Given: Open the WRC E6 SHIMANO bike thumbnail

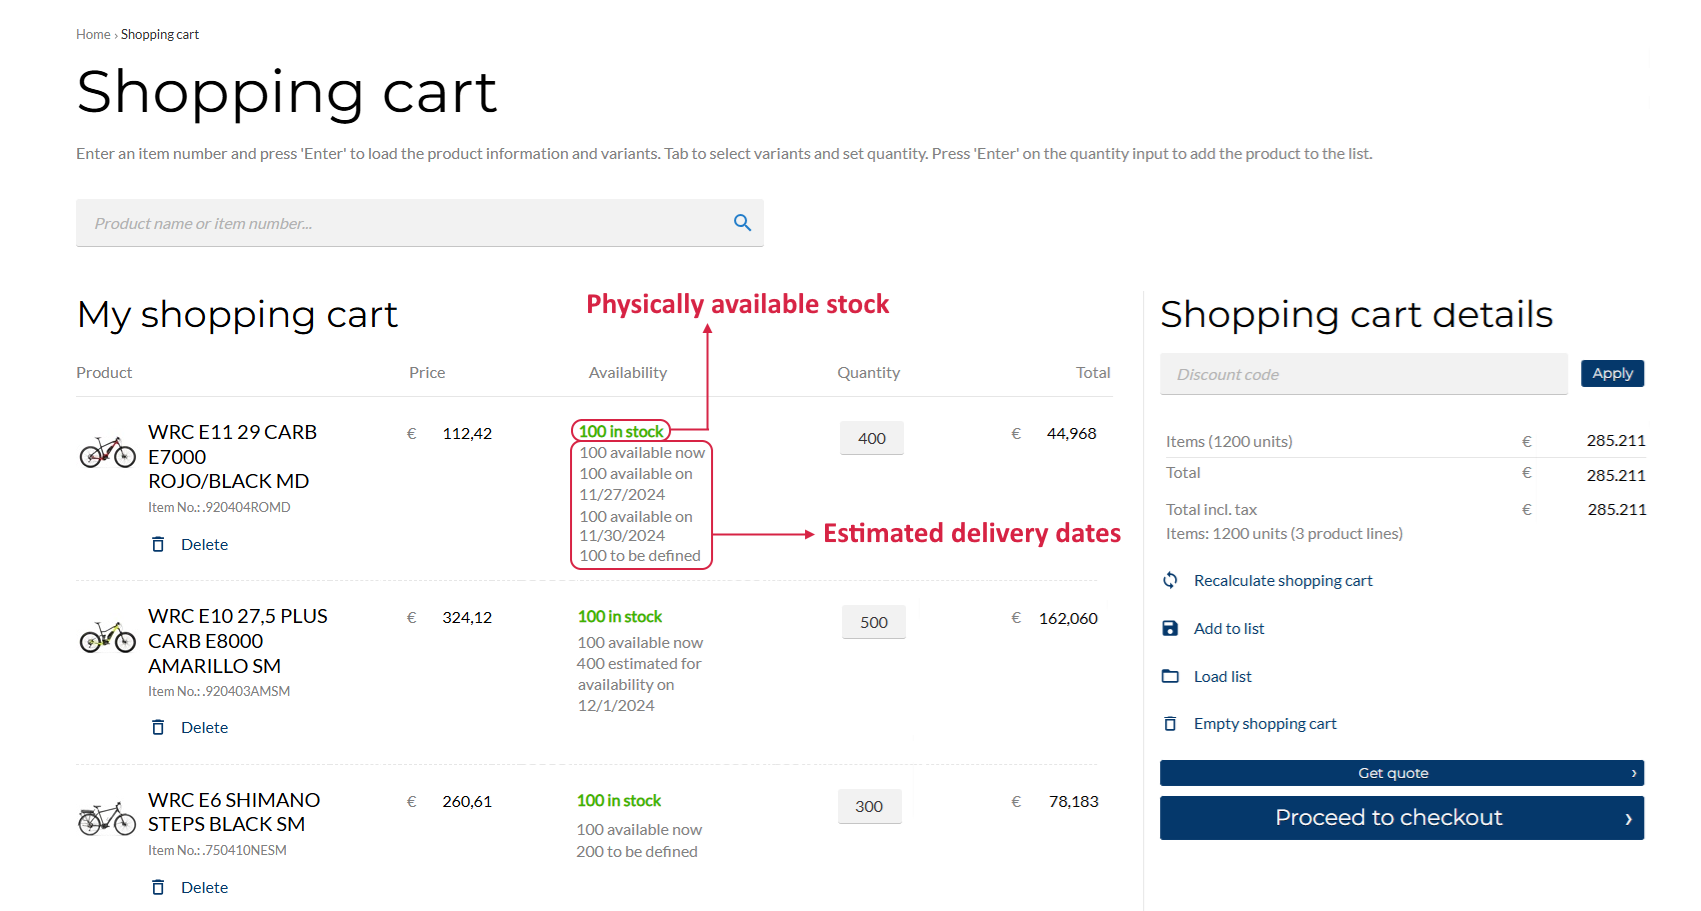Looking at the screenshot, I should (108, 819).
